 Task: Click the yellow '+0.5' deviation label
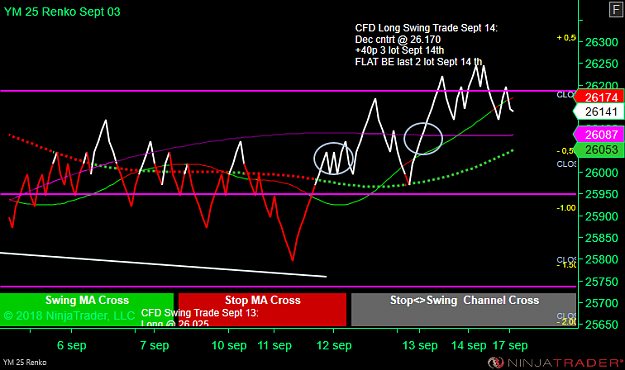(566, 38)
